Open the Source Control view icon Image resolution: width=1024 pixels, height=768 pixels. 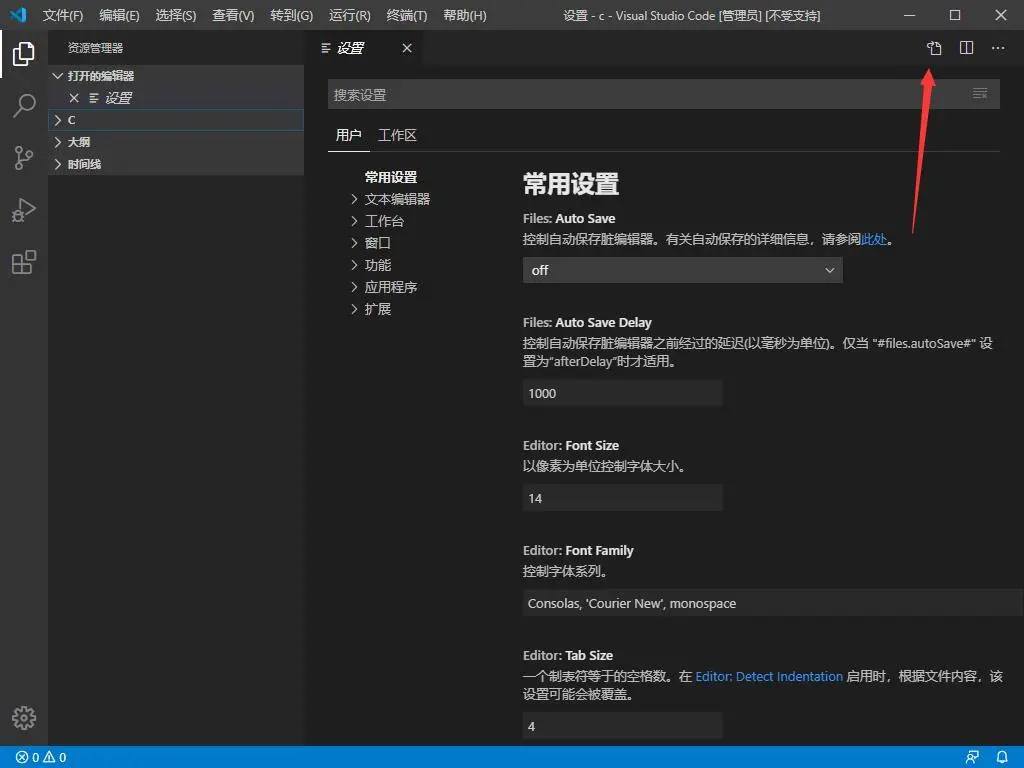[24, 158]
